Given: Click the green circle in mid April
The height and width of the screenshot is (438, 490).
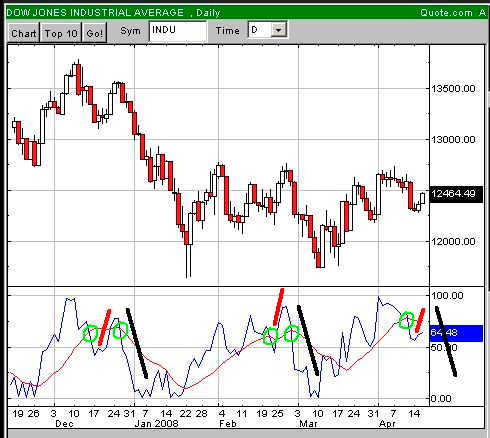Looking at the screenshot, I should click(407, 320).
